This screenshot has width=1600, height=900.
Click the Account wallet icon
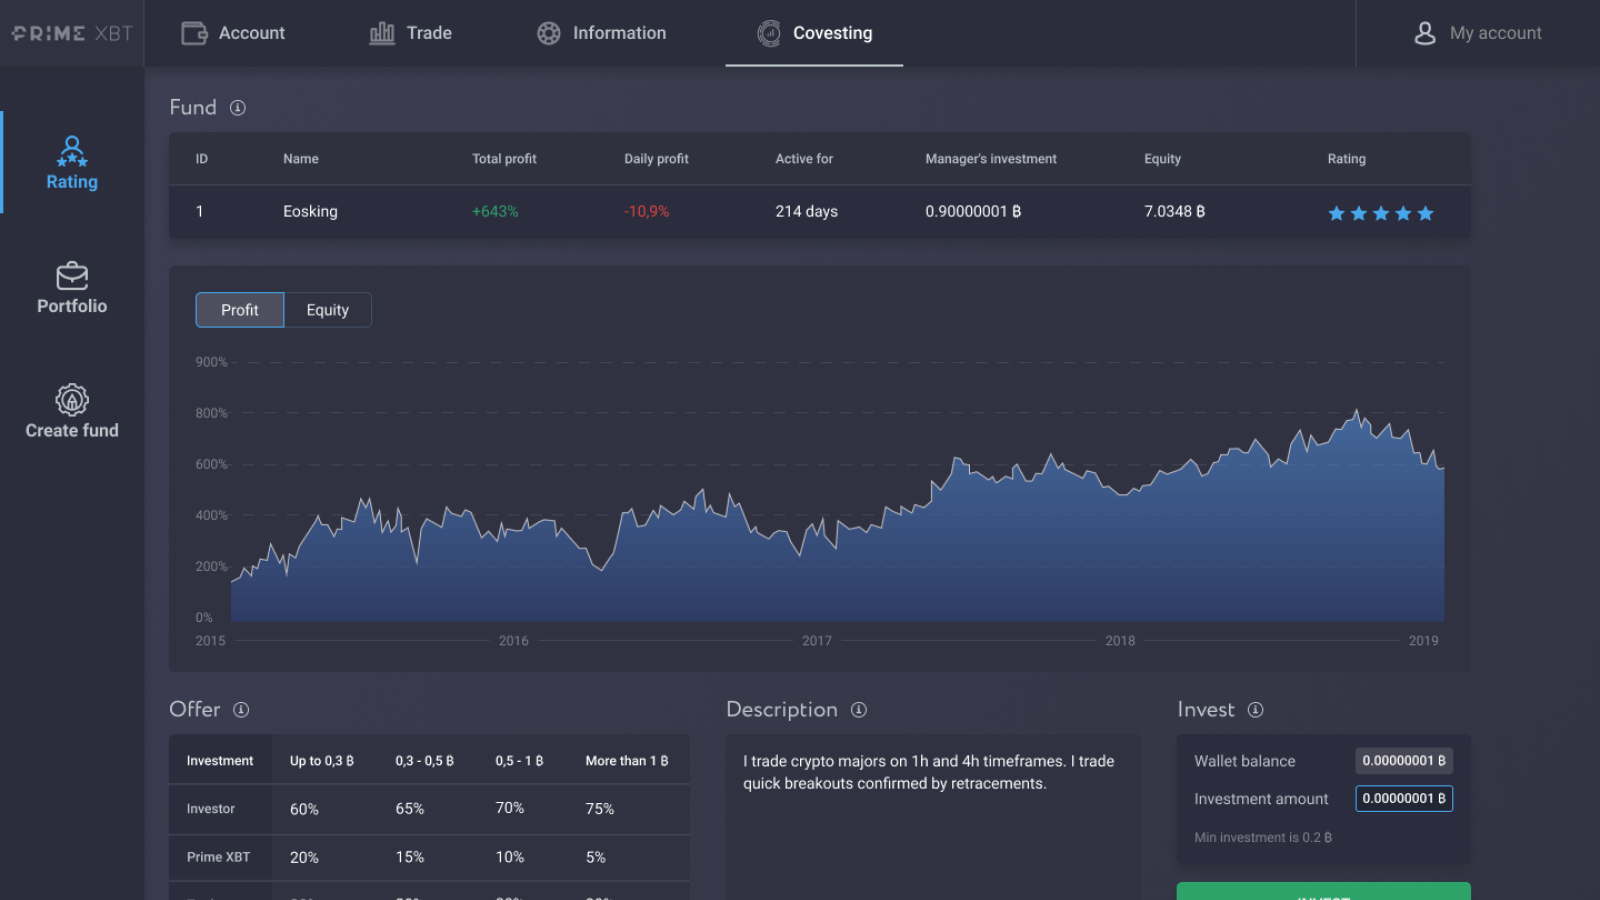pyautogui.click(x=194, y=33)
